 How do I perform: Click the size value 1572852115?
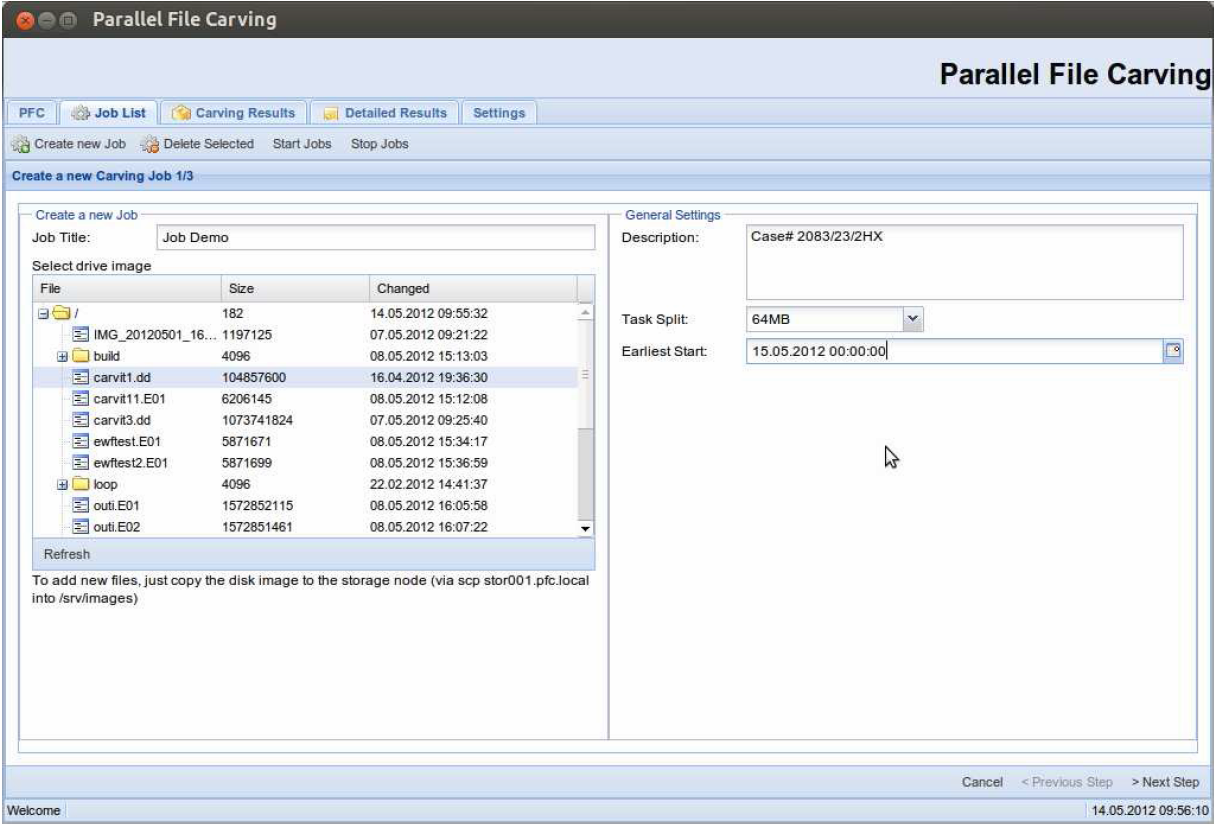point(255,505)
